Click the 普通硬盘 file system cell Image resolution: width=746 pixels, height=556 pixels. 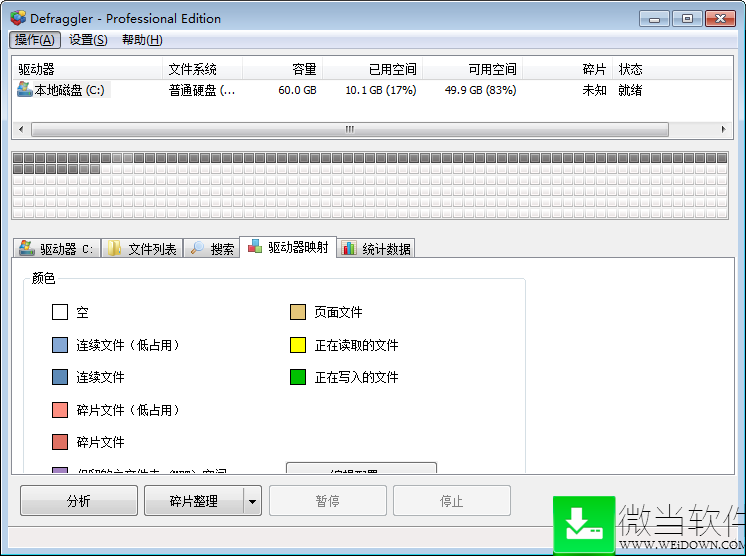click(x=202, y=90)
